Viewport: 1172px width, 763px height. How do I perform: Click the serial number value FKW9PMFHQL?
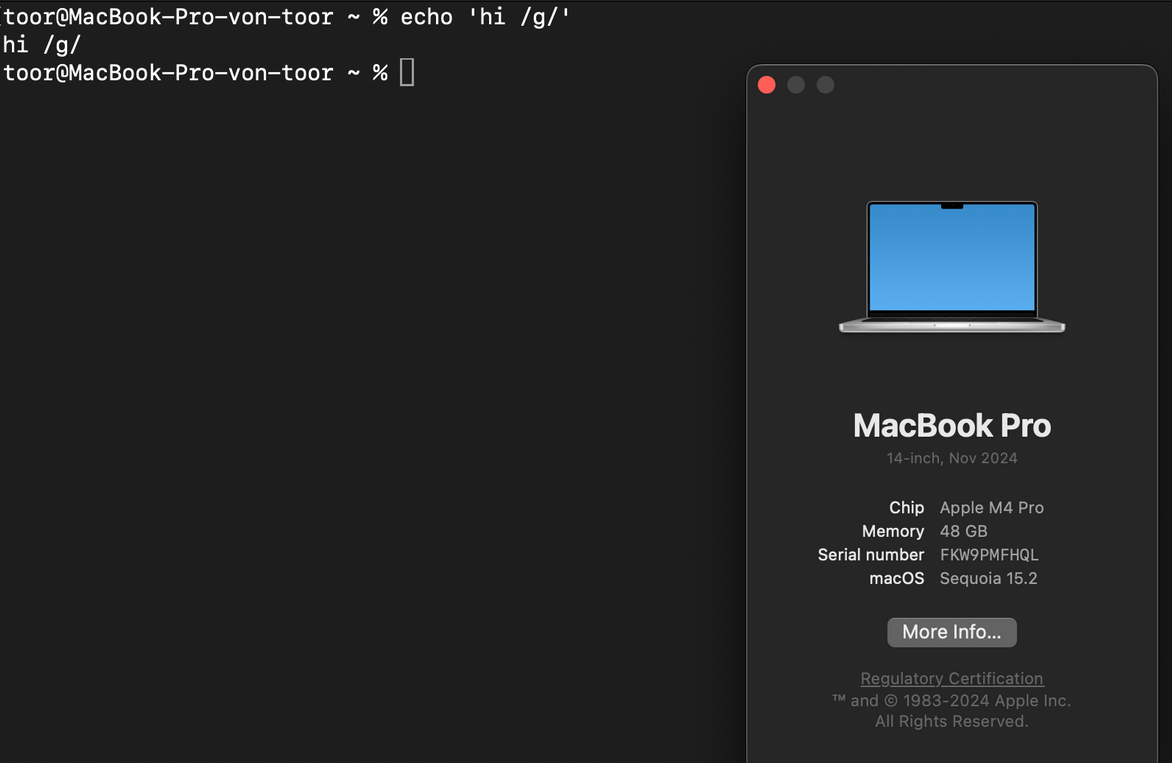click(x=989, y=555)
